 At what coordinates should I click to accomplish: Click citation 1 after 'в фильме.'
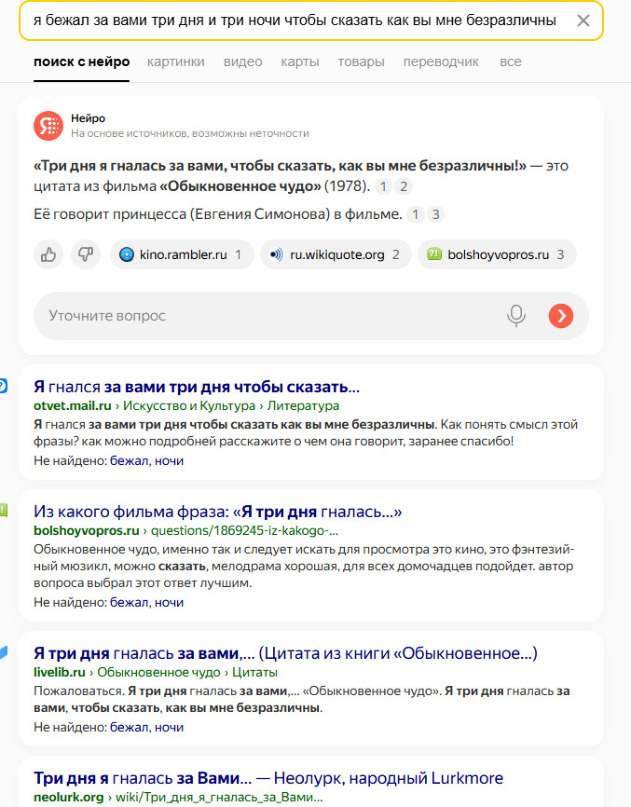coord(415,214)
